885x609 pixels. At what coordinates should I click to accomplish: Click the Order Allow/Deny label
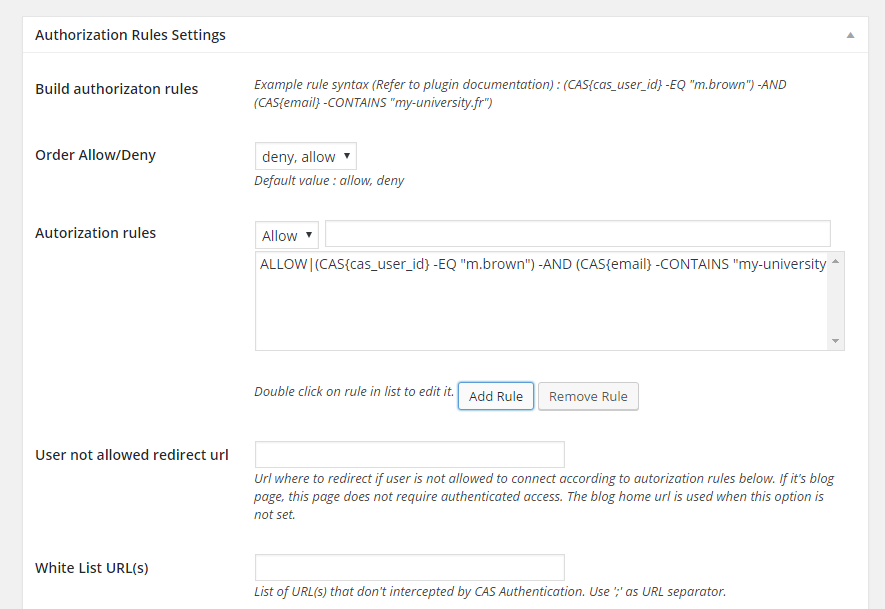94,154
